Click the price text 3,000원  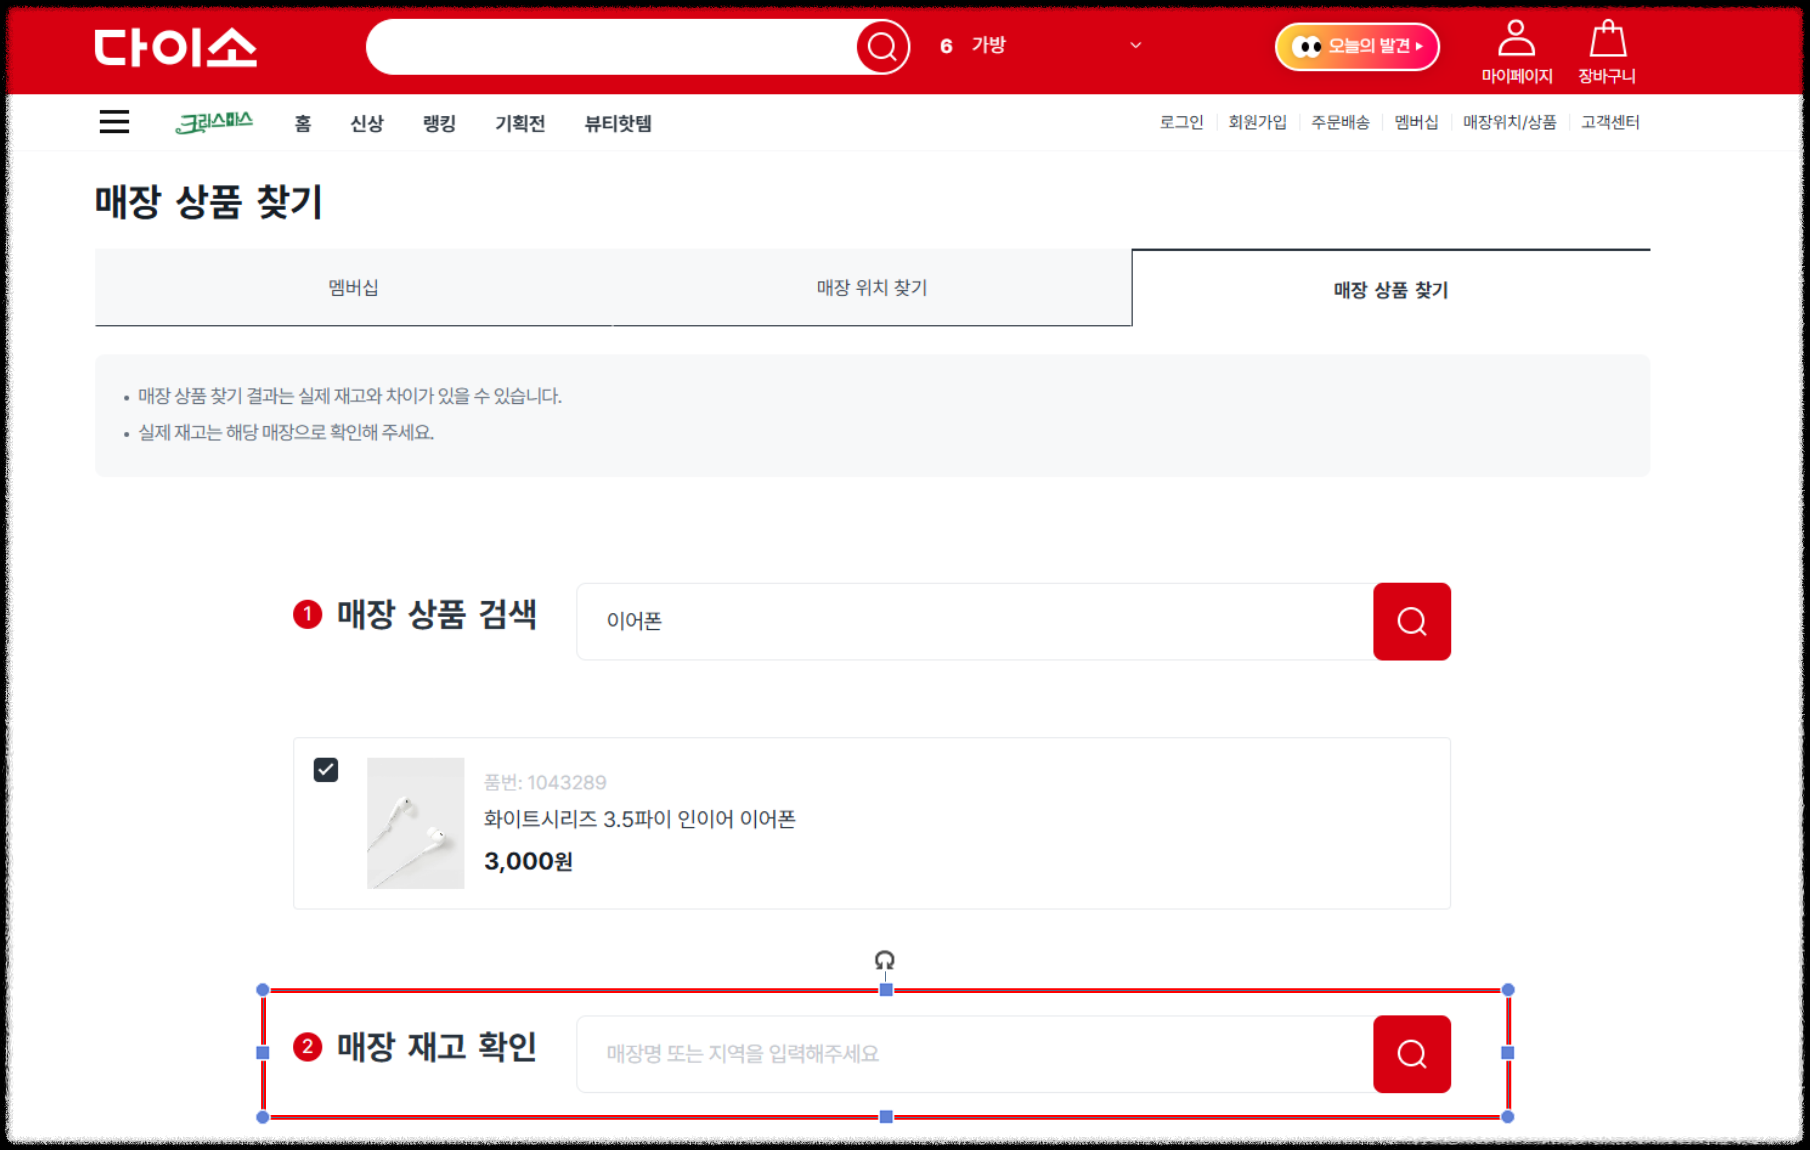pos(528,861)
